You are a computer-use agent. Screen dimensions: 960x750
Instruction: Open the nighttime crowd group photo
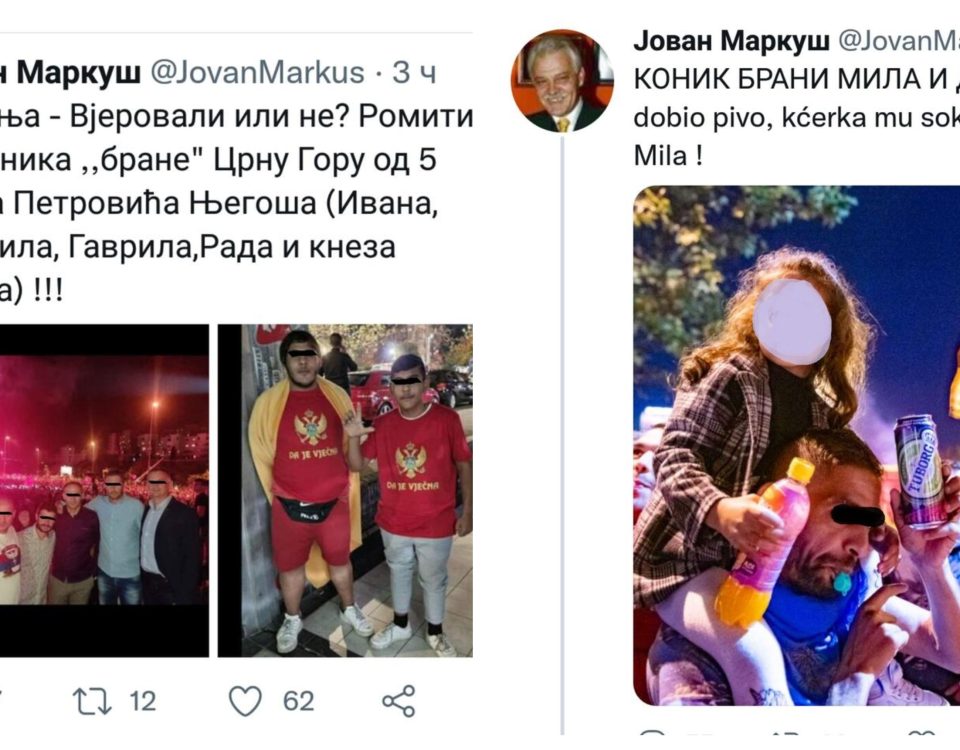pyautogui.click(x=104, y=491)
